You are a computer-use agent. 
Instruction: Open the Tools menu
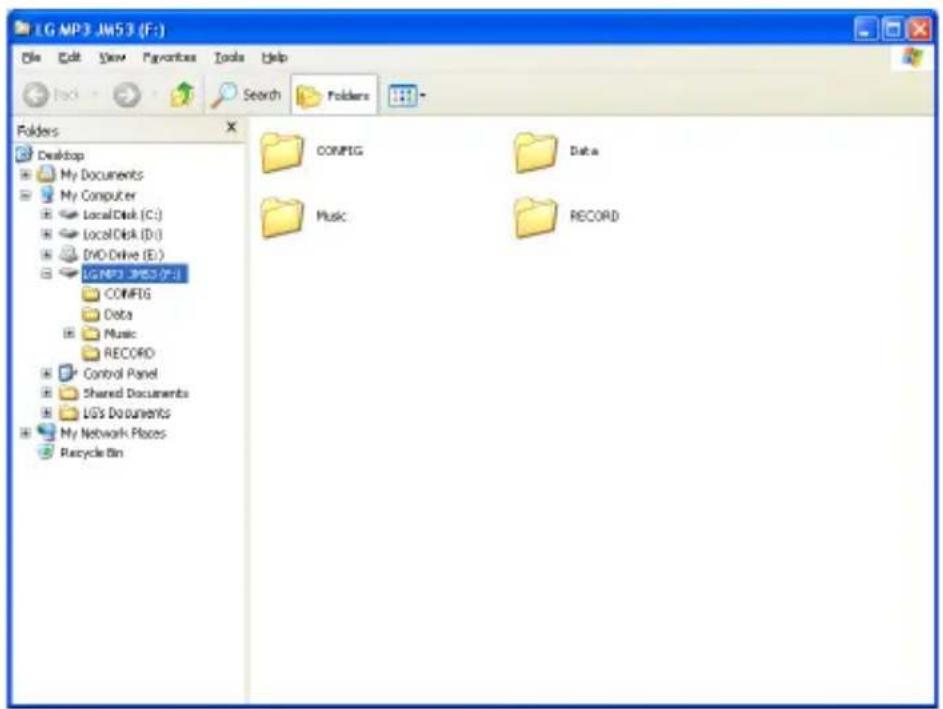click(229, 57)
